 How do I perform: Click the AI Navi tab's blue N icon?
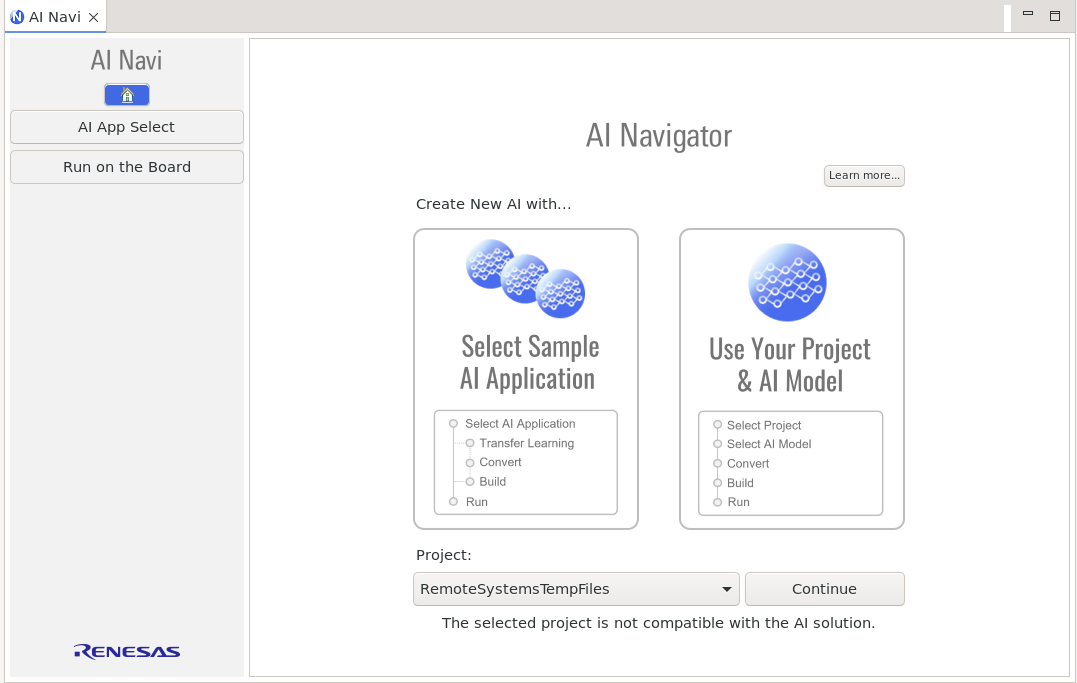click(17, 17)
